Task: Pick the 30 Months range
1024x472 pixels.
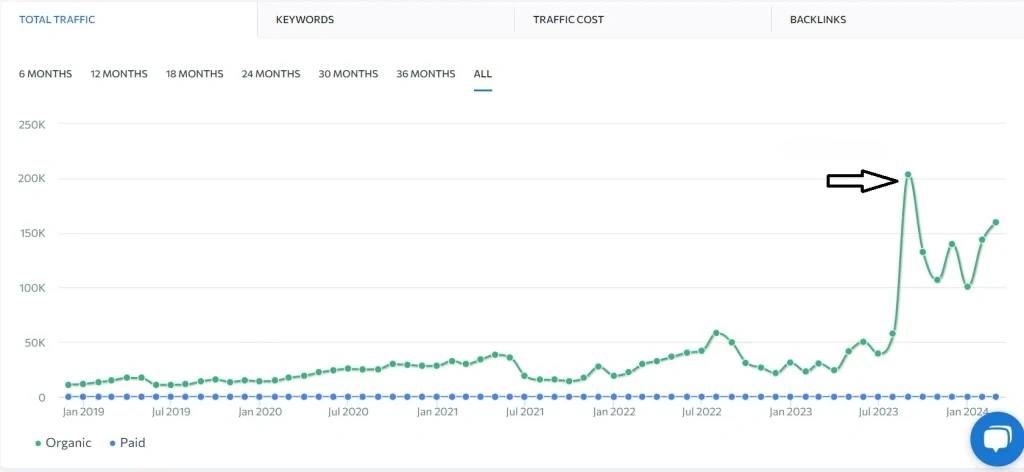Action: tap(348, 74)
